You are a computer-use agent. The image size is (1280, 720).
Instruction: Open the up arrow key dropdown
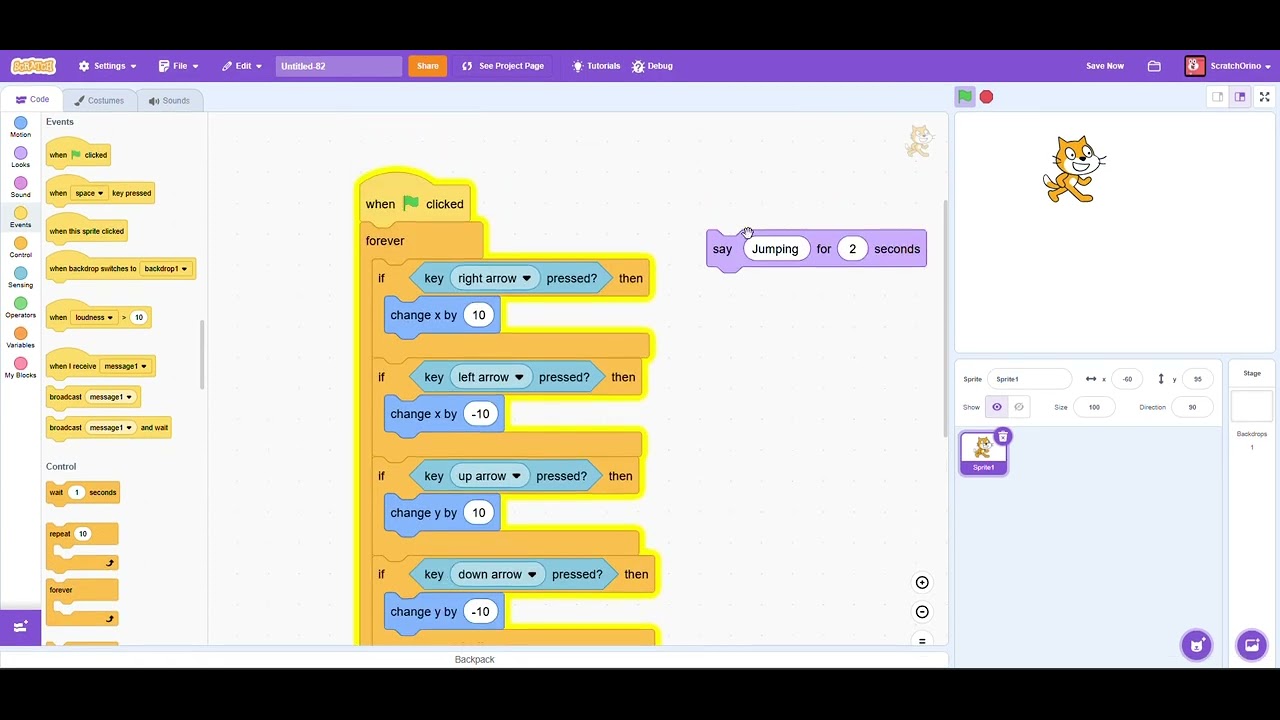[x=490, y=476]
